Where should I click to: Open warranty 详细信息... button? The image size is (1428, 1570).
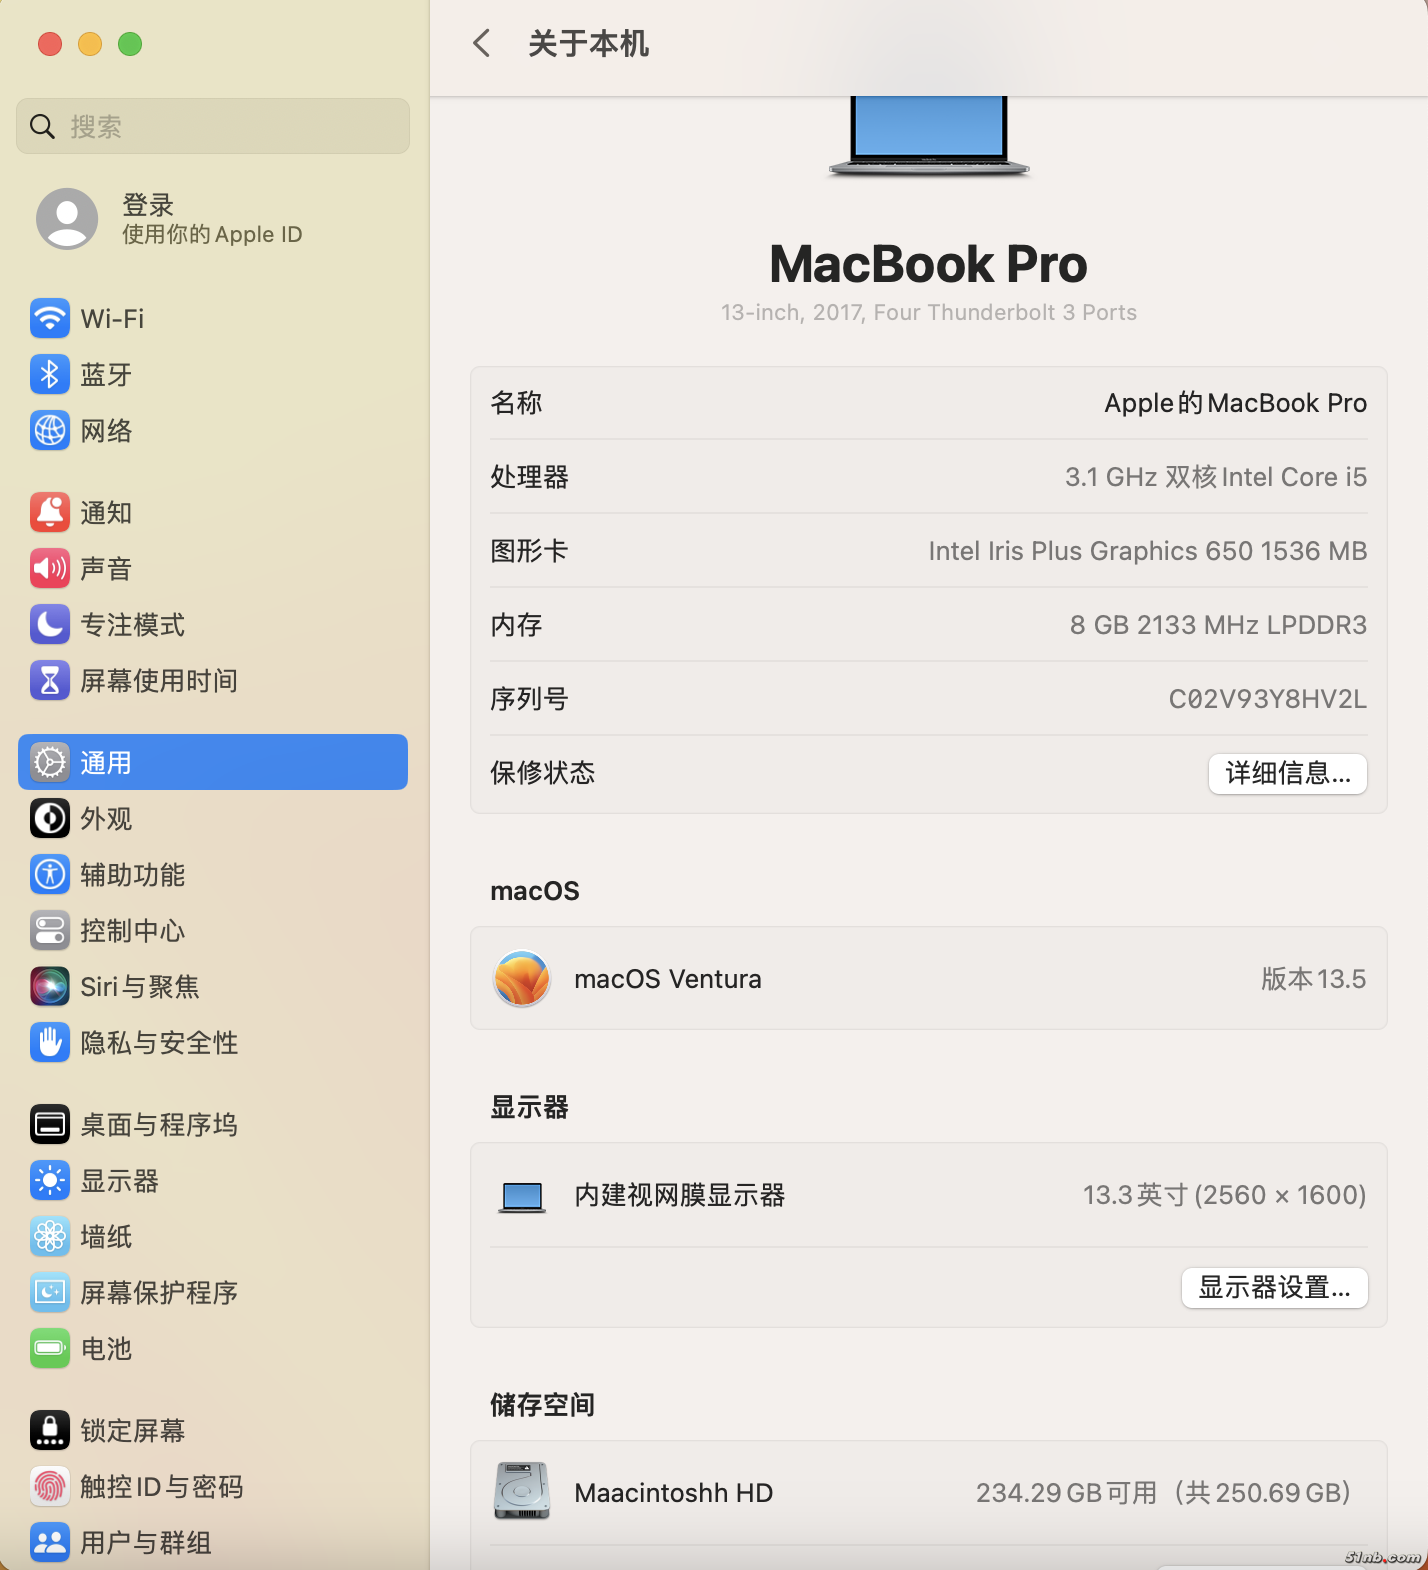coord(1288,774)
